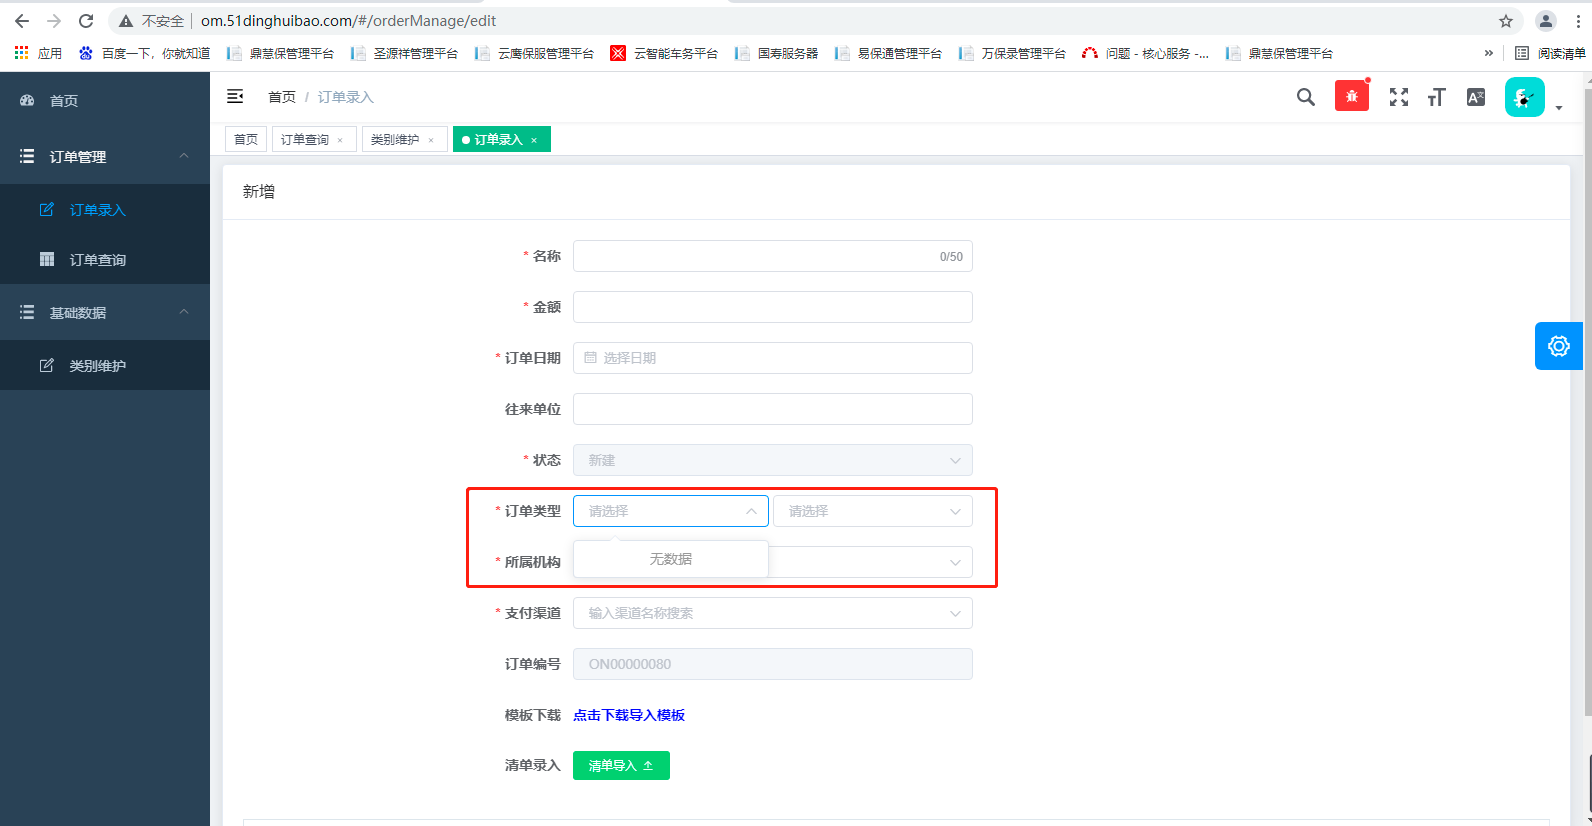Open the 万保录管理平台 bookmark
This screenshot has width=1592, height=826.
(x=1013, y=53)
